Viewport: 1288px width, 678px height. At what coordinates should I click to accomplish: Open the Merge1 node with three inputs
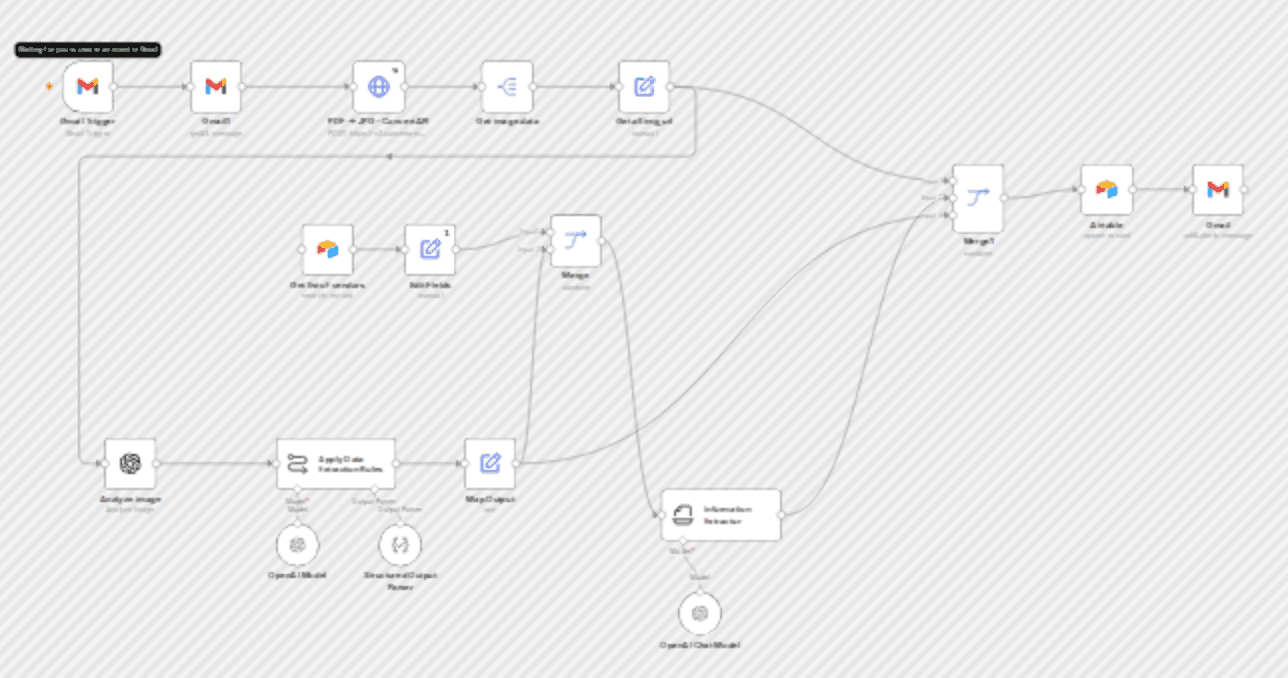pyautogui.click(x=977, y=198)
